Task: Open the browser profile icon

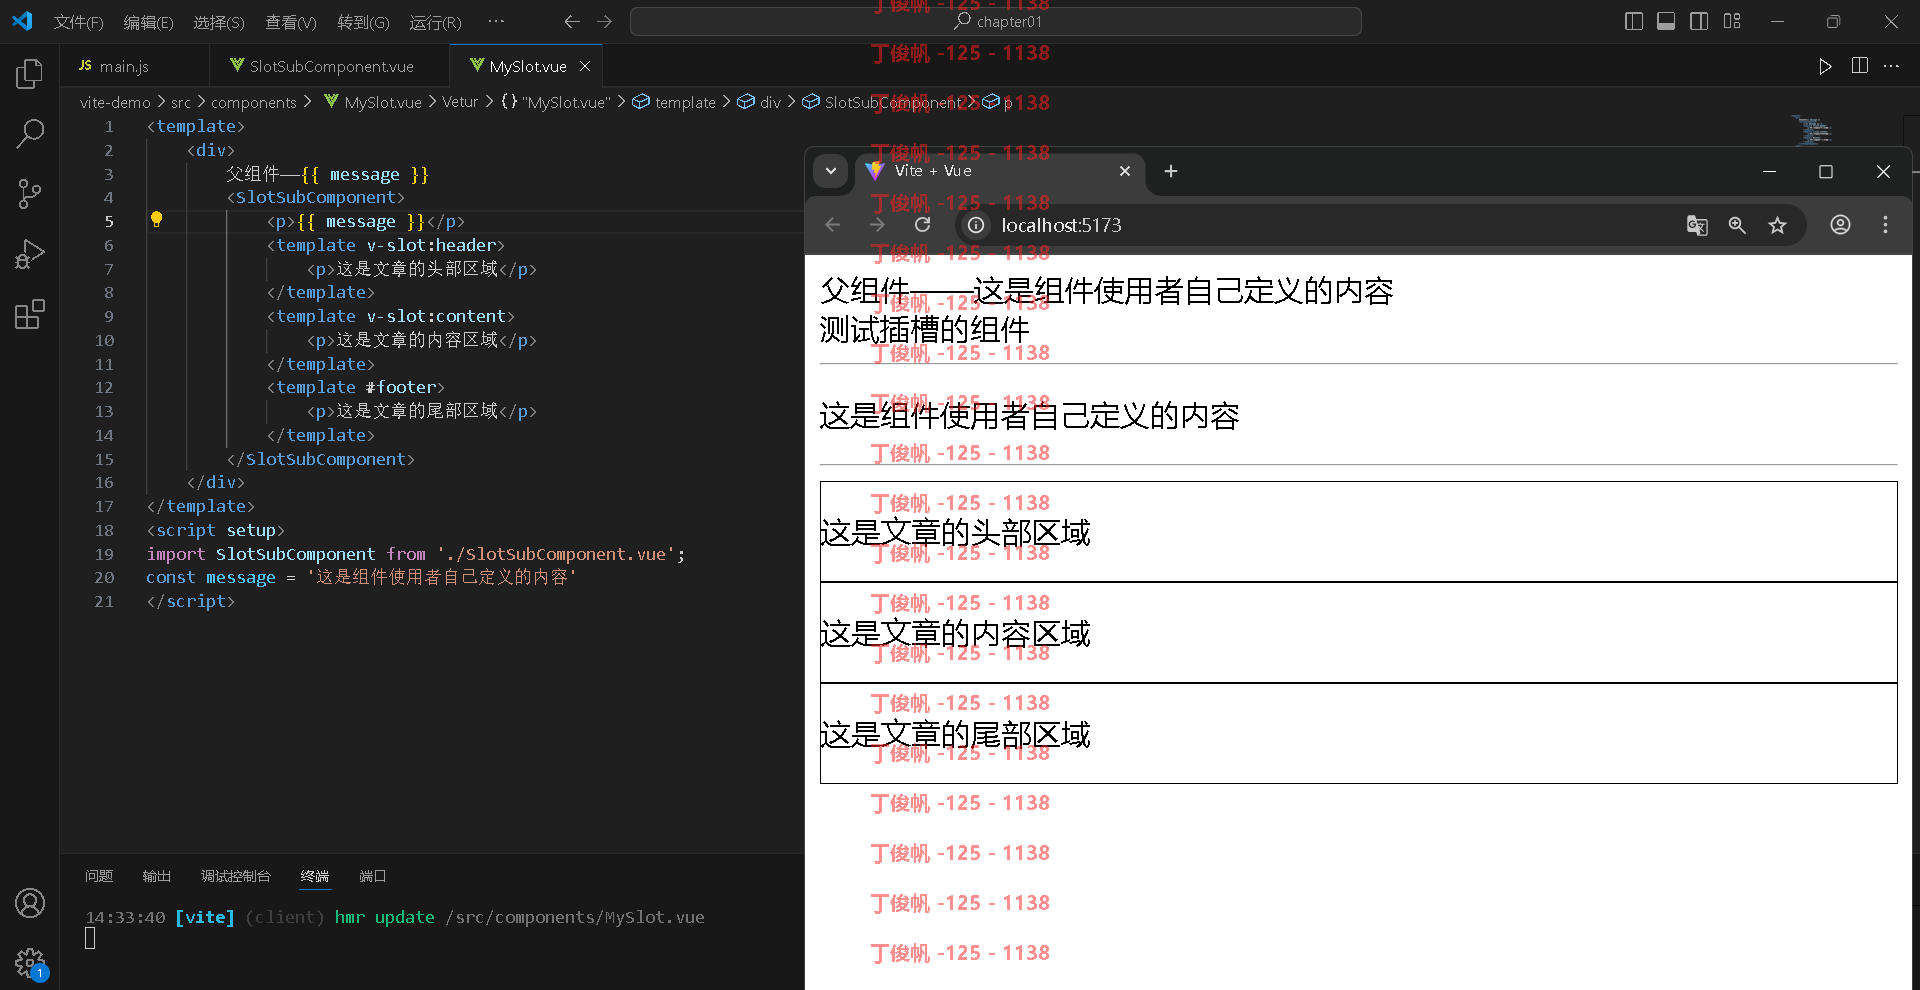Action: [1840, 225]
